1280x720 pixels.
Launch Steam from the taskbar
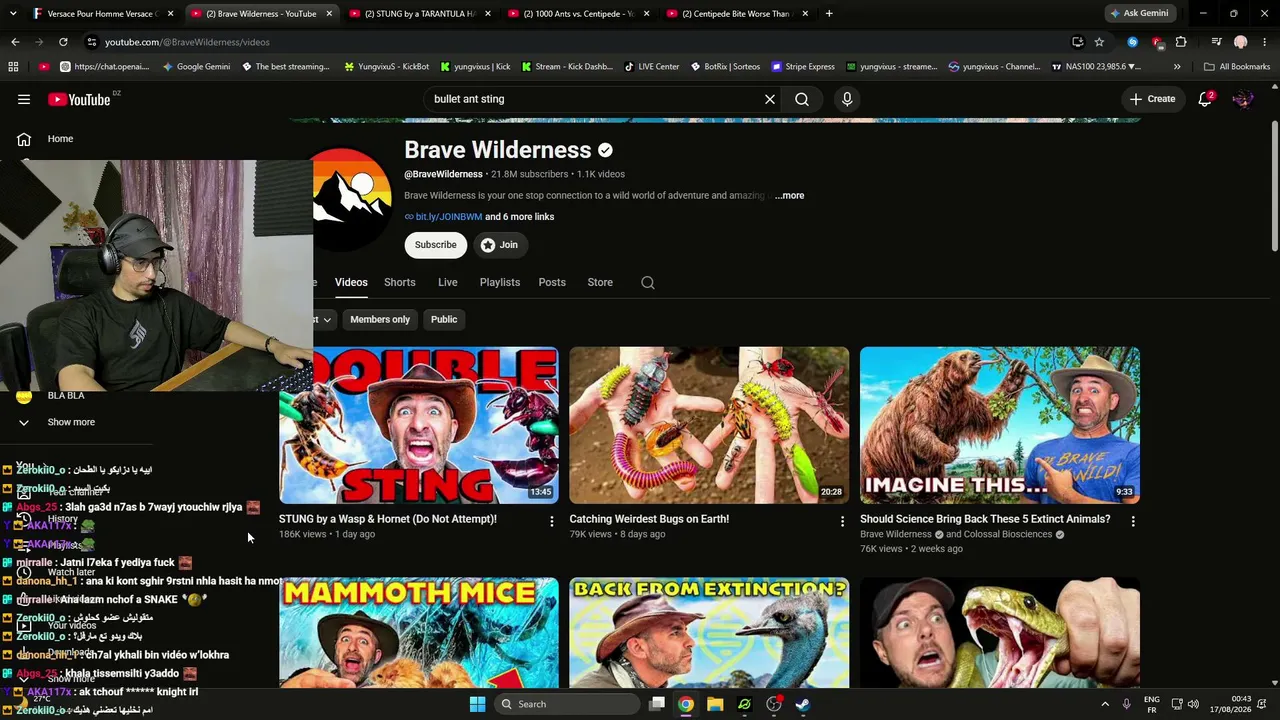[803, 704]
